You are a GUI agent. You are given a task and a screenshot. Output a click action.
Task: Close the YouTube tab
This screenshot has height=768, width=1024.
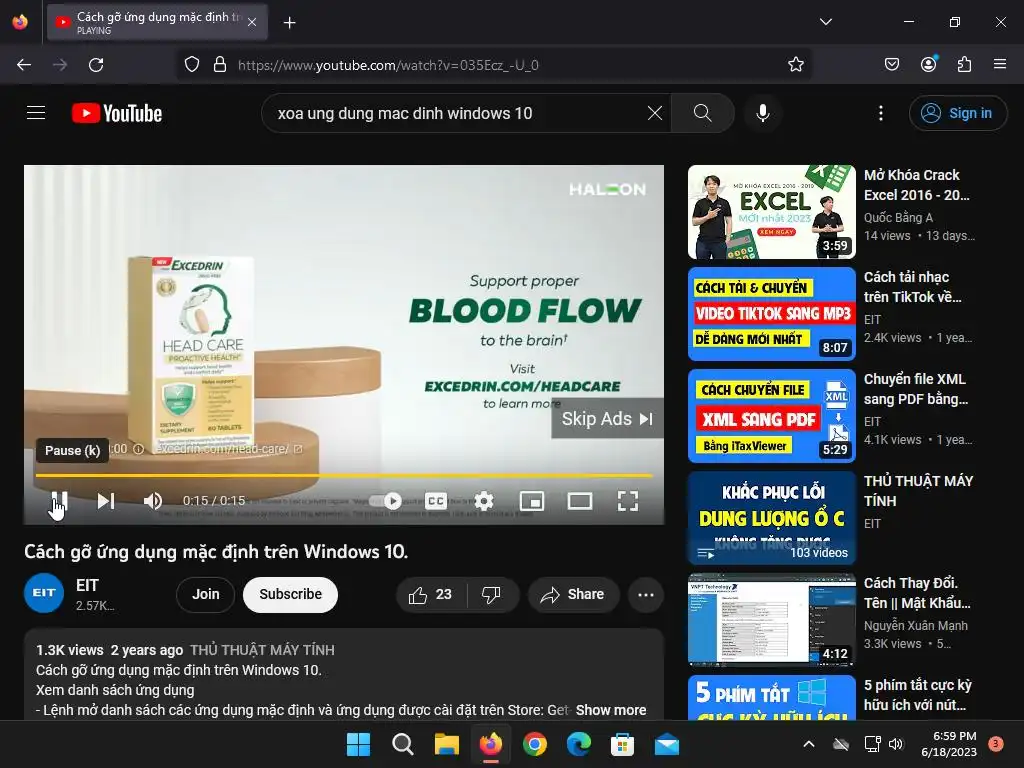pyautogui.click(x=252, y=23)
